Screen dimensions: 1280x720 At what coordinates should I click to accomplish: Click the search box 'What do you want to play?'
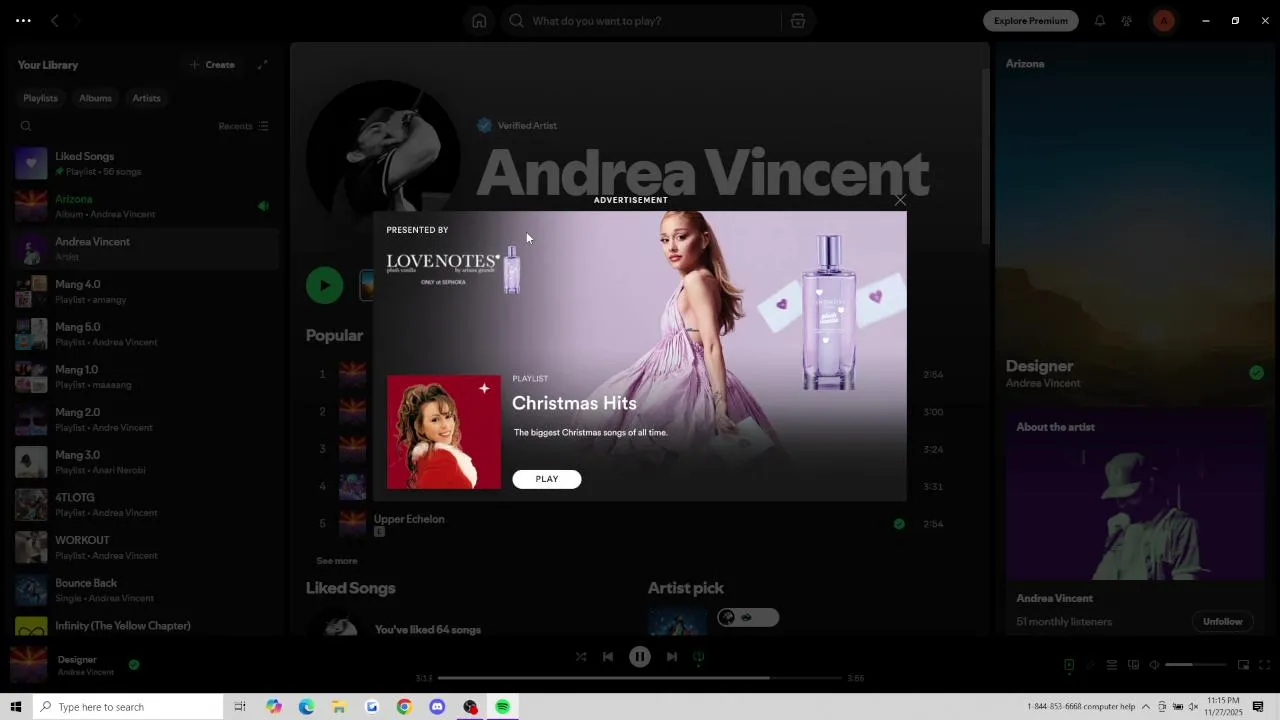pyautogui.click(x=640, y=21)
